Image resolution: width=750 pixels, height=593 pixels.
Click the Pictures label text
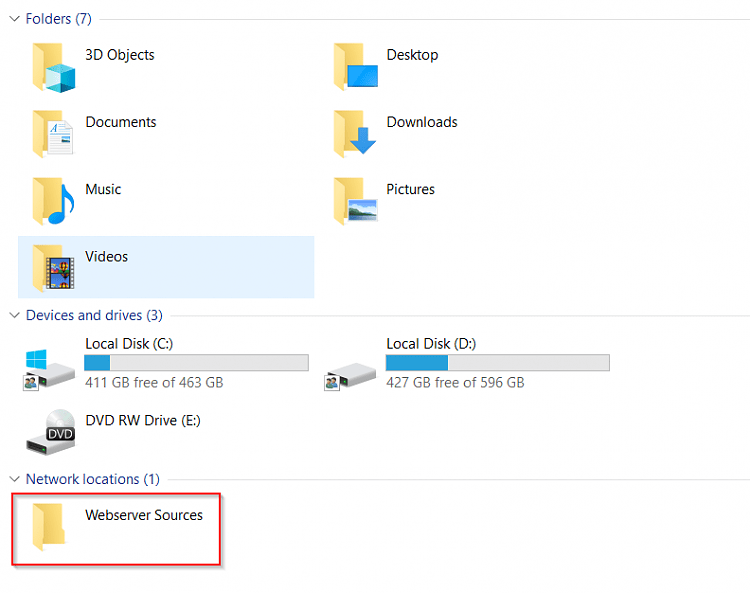tap(410, 189)
